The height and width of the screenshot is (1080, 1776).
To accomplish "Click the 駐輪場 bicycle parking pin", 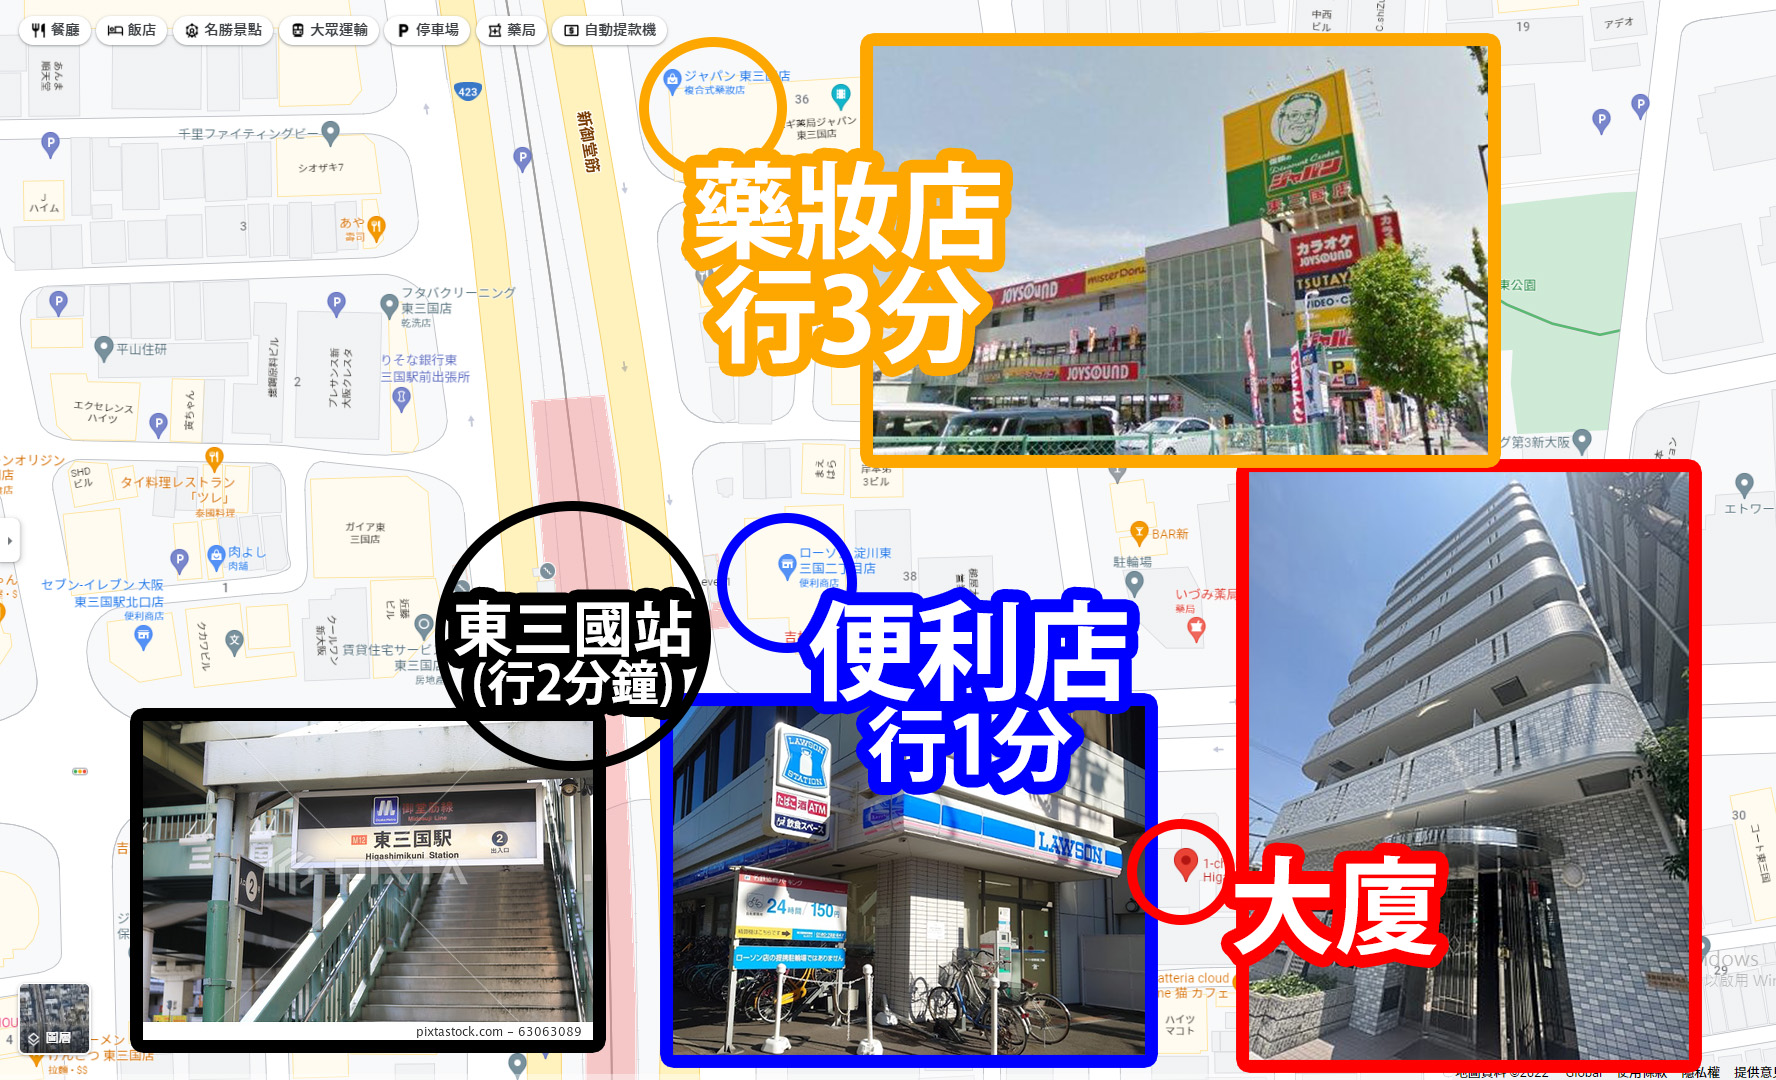I will point(1134,582).
